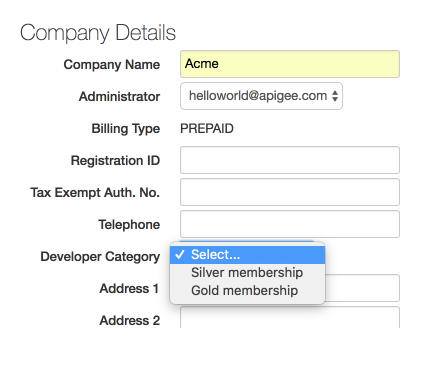Click the Telephone label
Viewport: 427px width, 367px height.
129,225
